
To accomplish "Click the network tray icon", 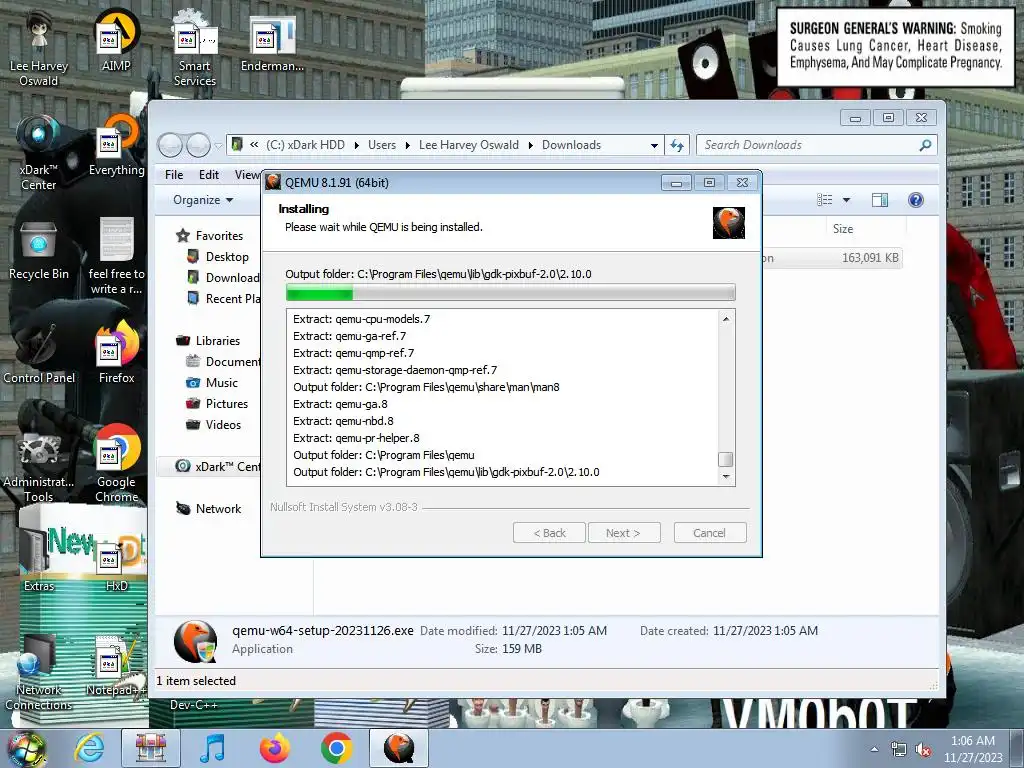I will click(899, 750).
